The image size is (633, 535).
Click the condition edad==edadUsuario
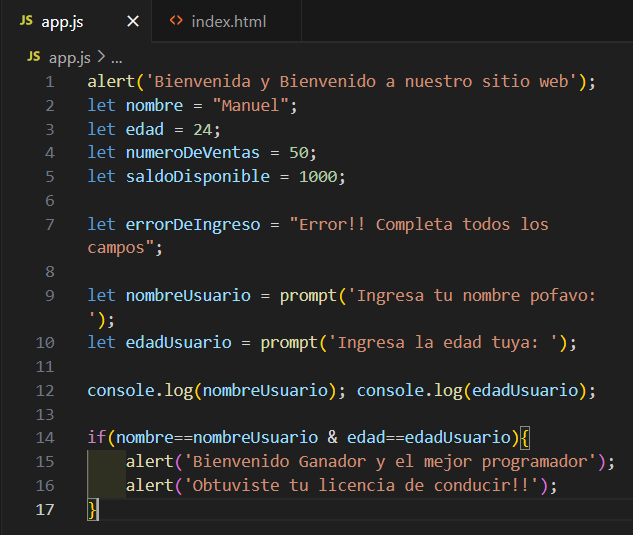coord(429,438)
